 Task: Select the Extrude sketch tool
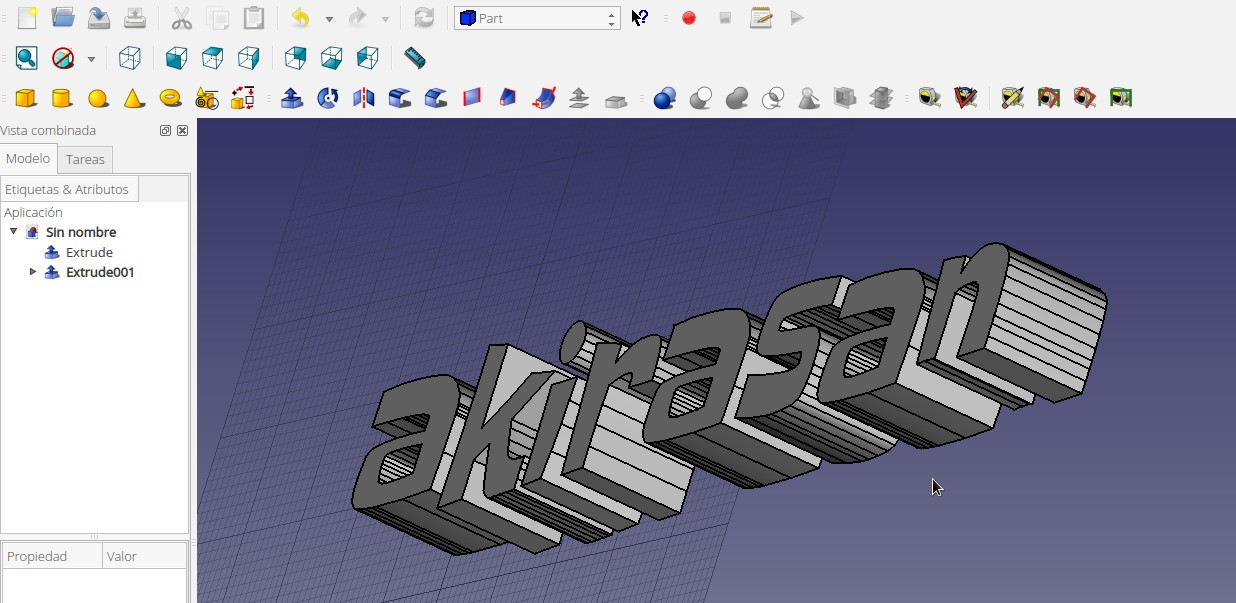(292, 98)
